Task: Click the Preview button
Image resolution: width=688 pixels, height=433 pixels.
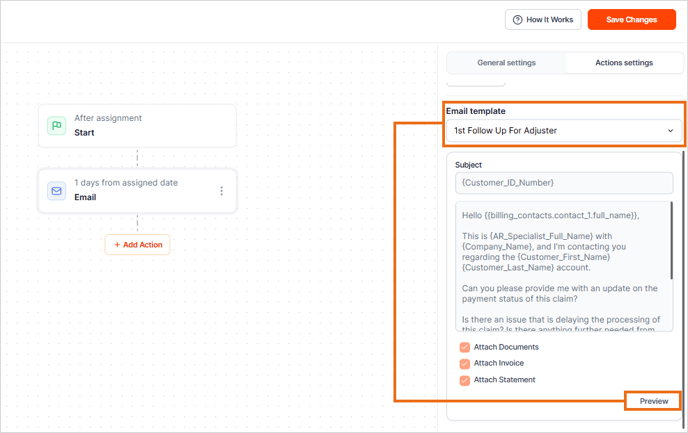Action: pyautogui.click(x=654, y=401)
